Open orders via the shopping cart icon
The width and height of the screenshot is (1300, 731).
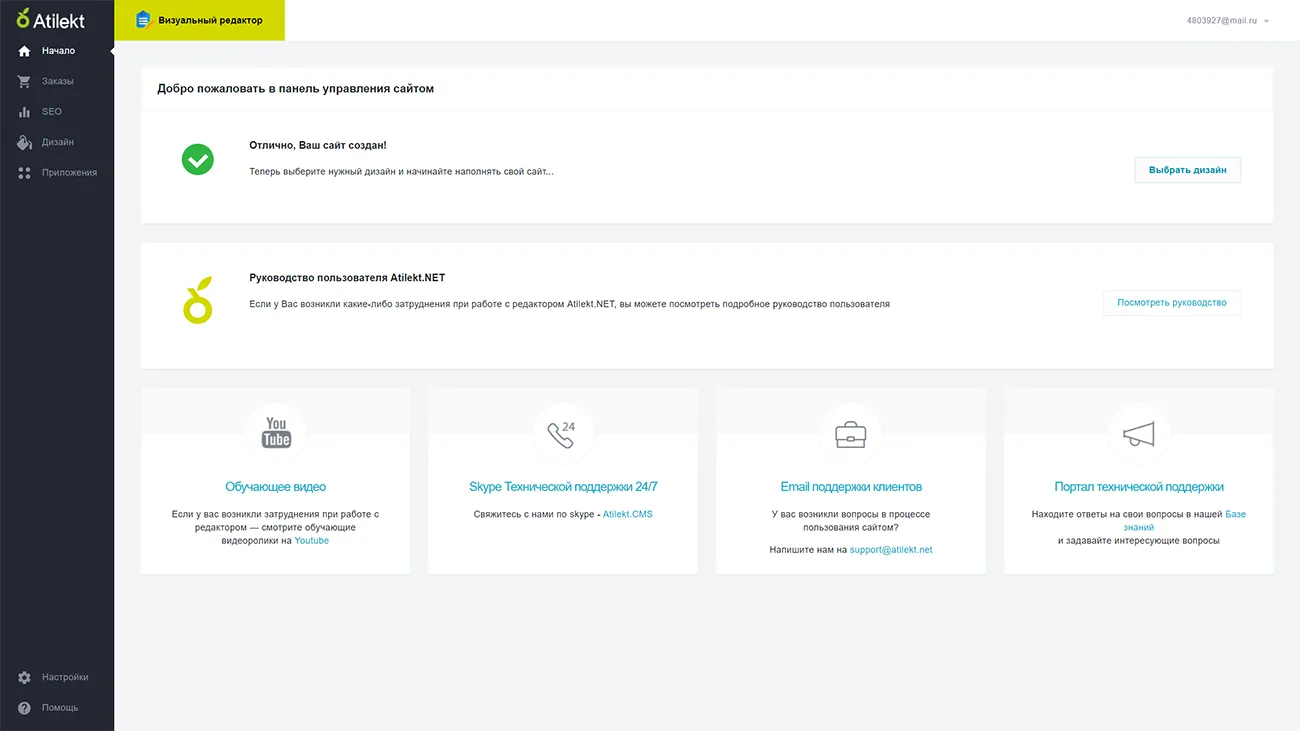tap(25, 81)
